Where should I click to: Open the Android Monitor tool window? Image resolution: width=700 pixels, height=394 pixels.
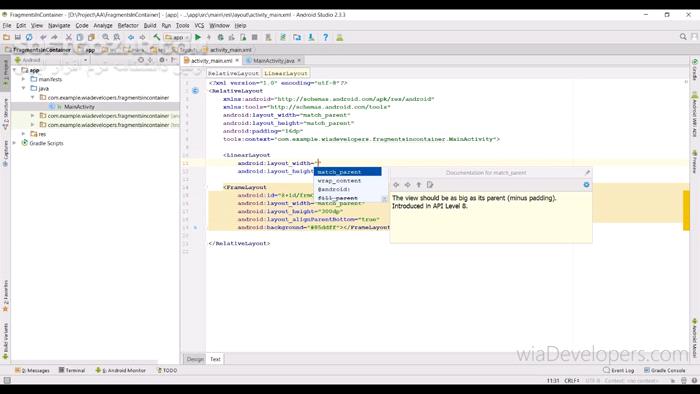coord(121,370)
